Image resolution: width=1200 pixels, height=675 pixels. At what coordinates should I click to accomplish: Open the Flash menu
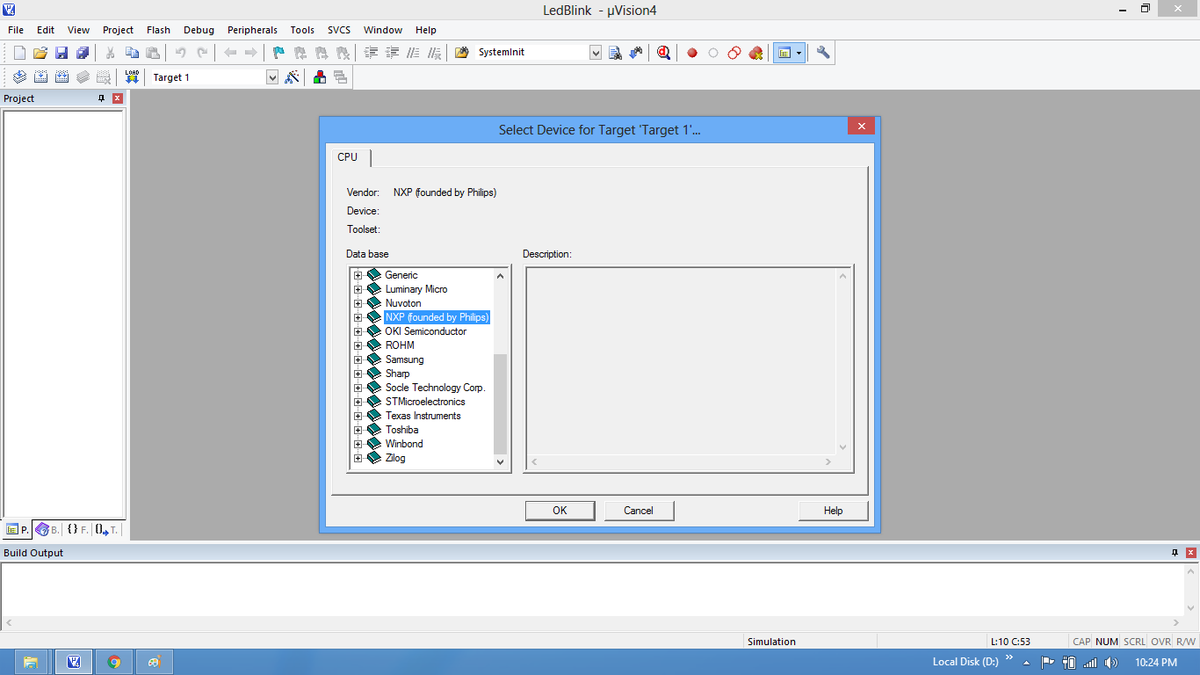pyautogui.click(x=158, y=30)
